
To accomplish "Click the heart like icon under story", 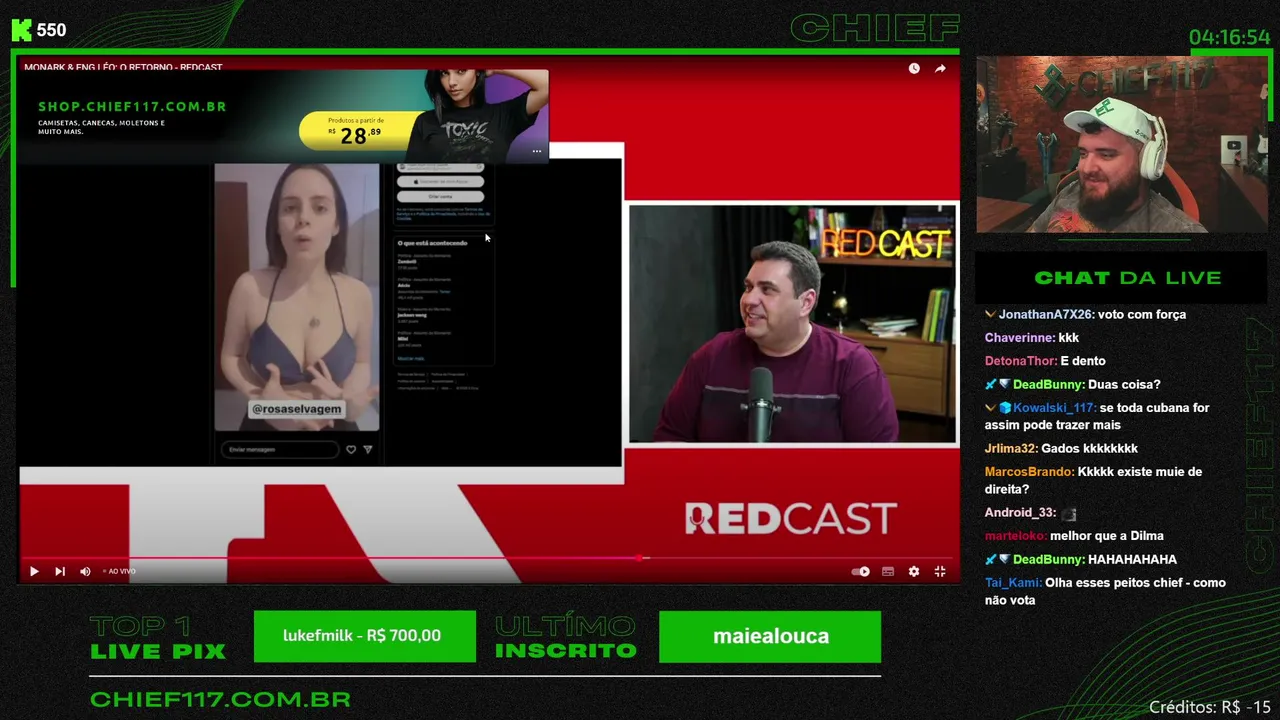I will pyautogui.click(x=351, y=450).
